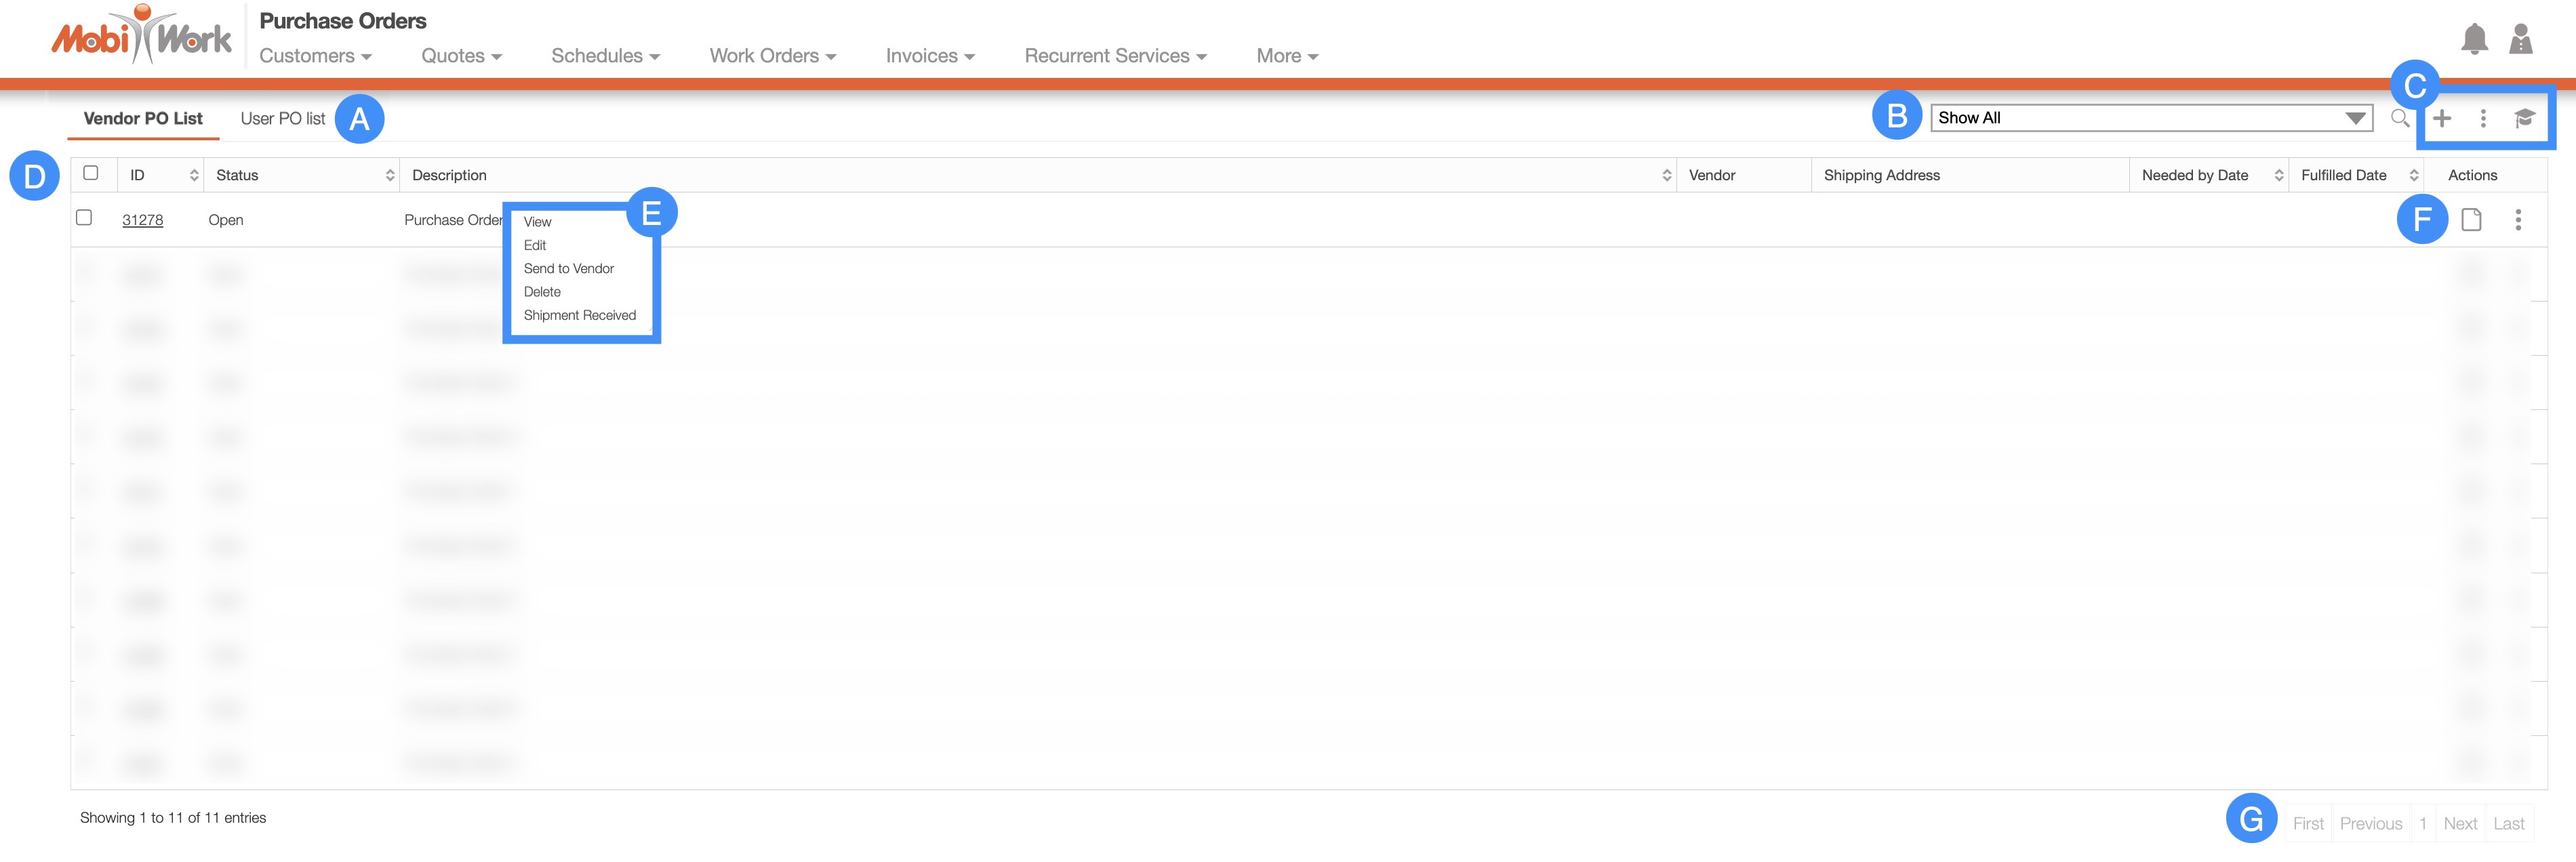
Task: Switch to the User PO list tab
Action: coord(283,118)
